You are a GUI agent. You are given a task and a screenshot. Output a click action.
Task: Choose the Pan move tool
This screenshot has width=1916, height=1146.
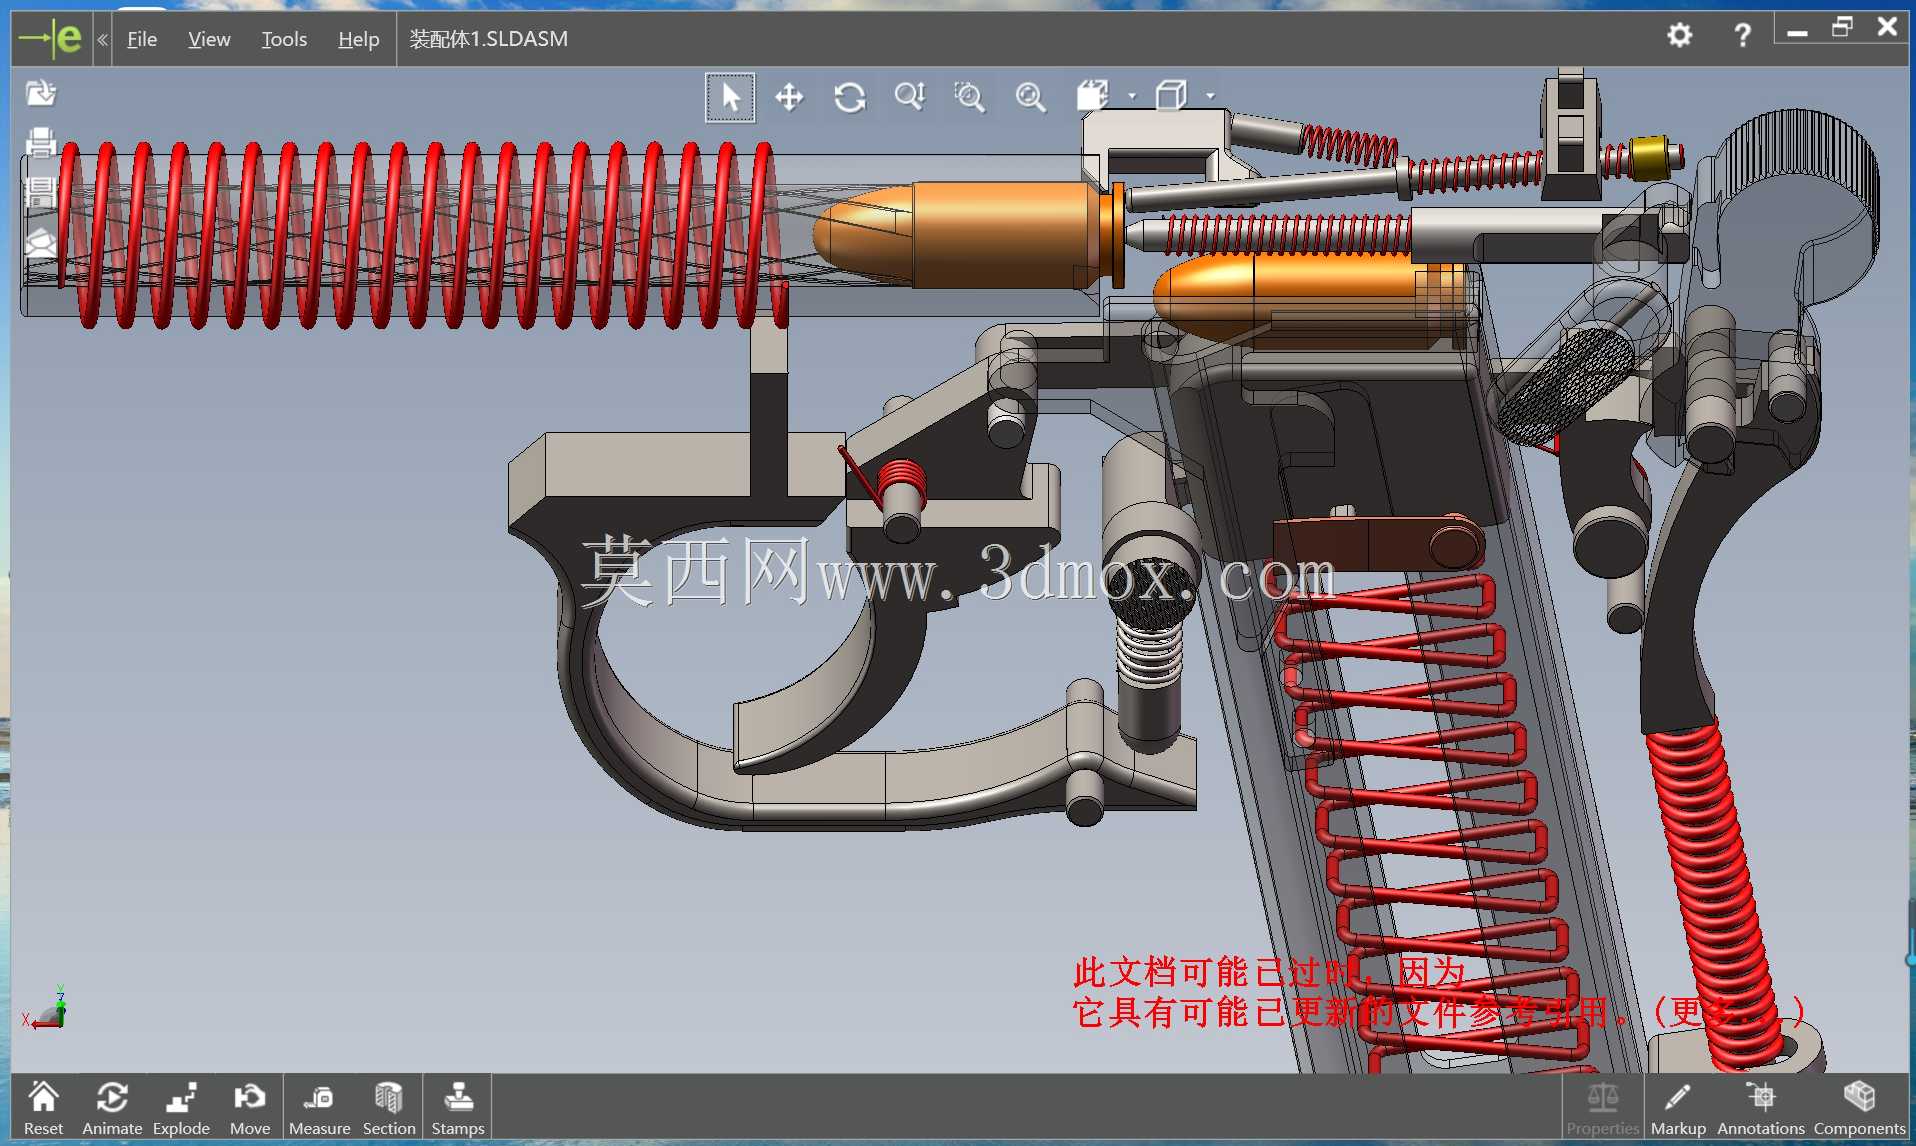(x=790, y=97)
